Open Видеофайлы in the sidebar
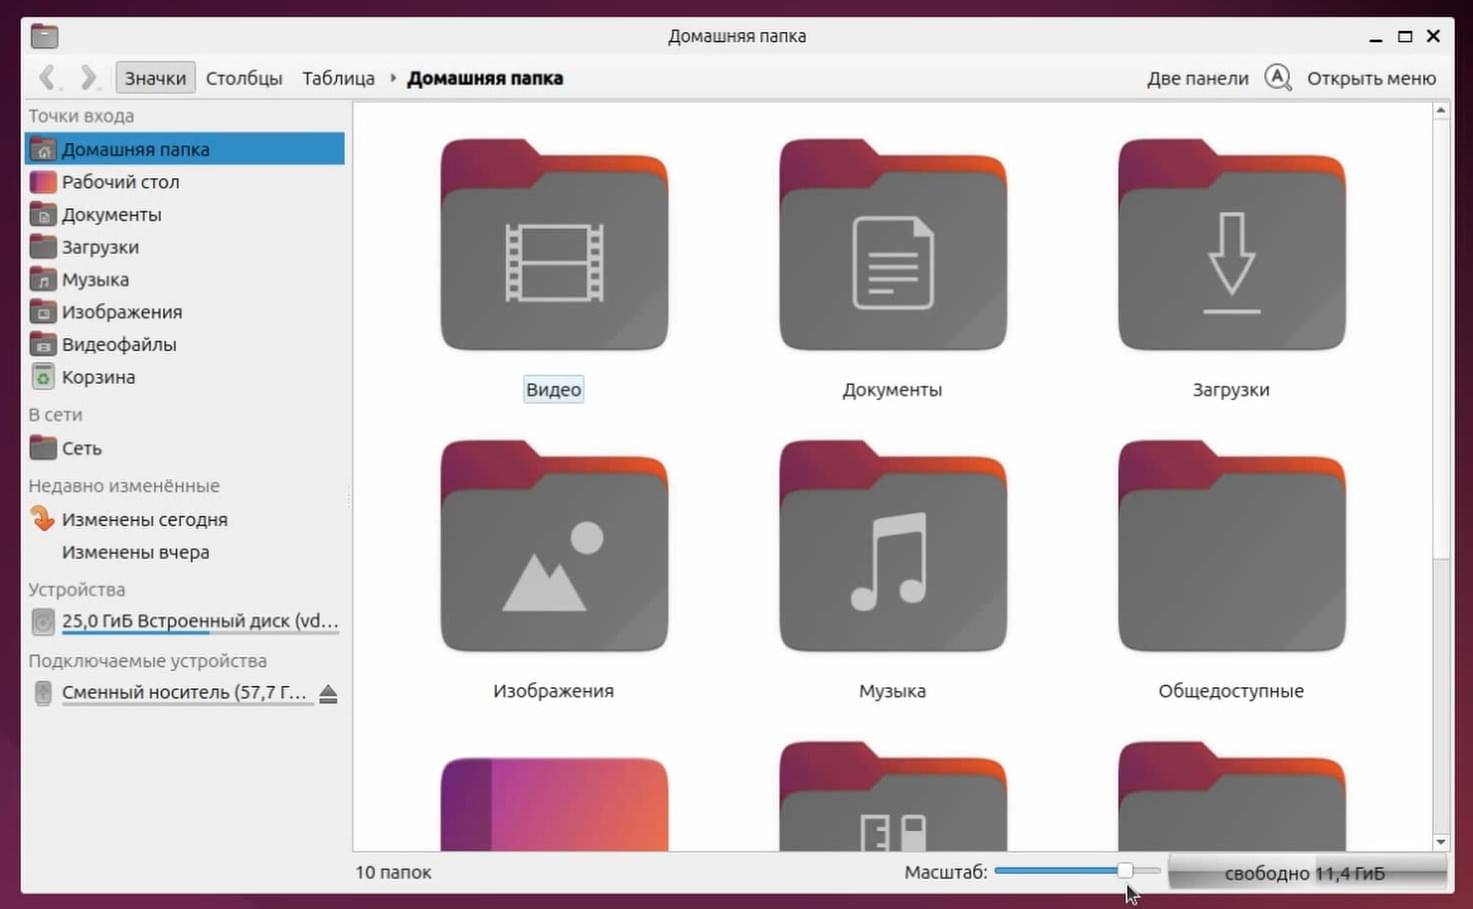The image size is (1473, 909). click(x=185, y=344)
